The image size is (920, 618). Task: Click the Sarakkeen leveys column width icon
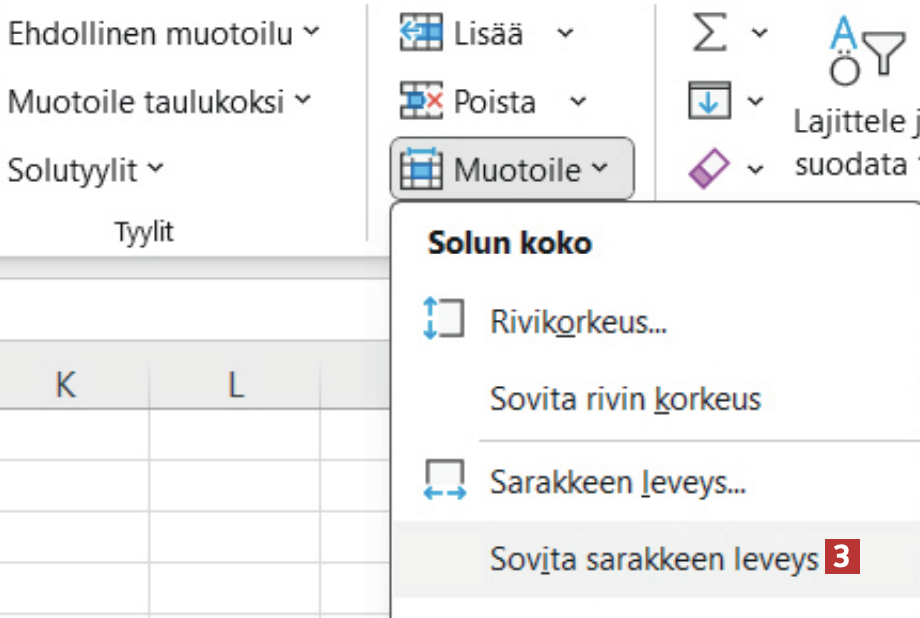click(445, 482)
